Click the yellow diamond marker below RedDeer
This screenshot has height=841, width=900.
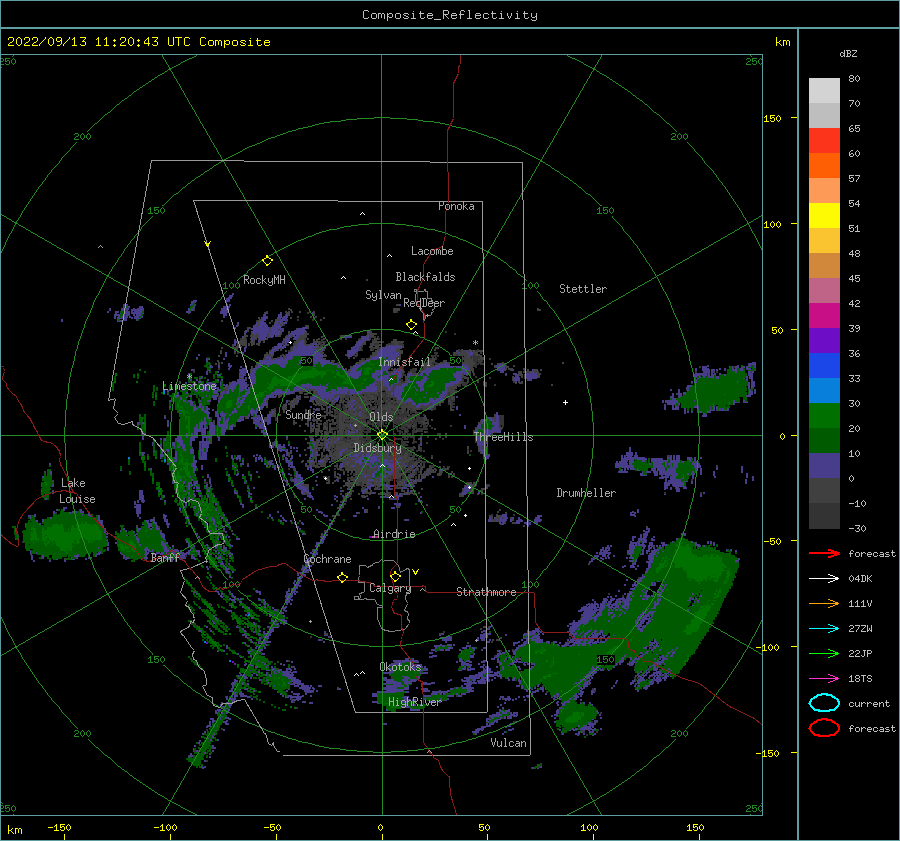tap(411, 325)
